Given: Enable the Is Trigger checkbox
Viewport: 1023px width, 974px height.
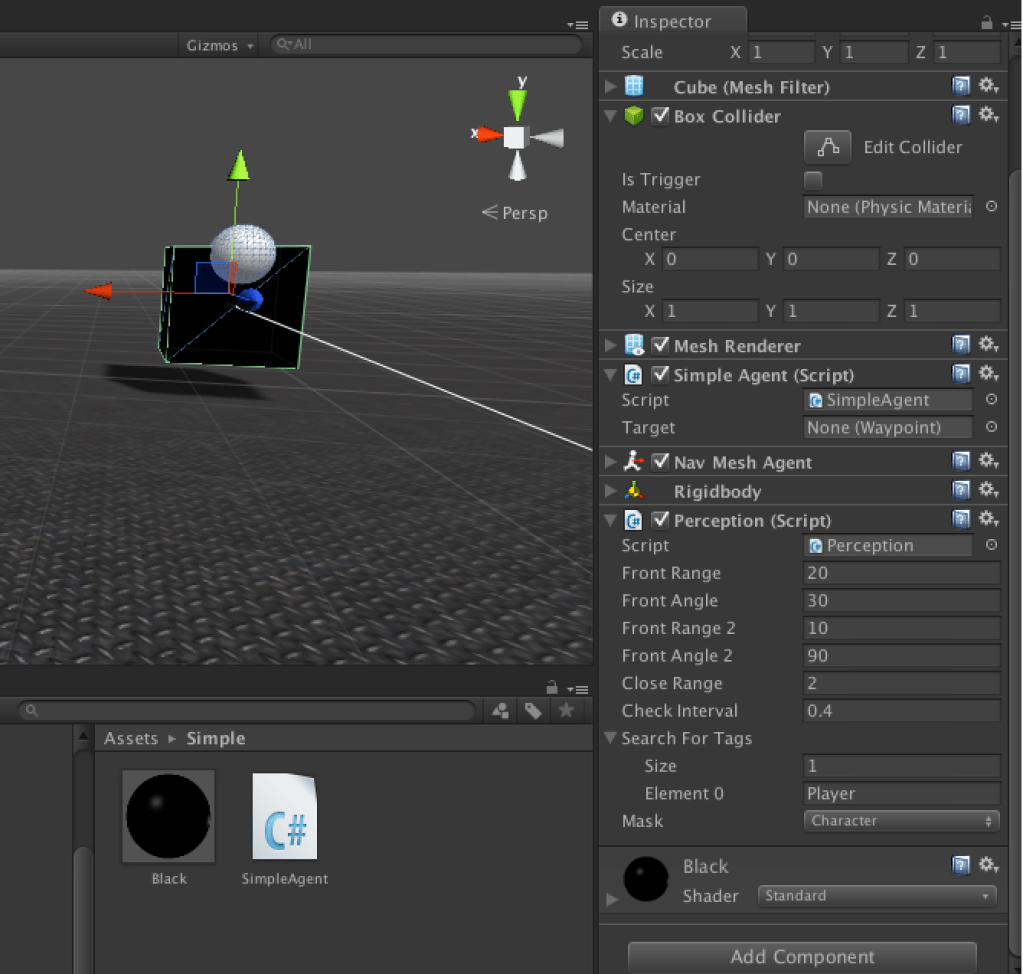Looking at the screenshot, I should [x=813, y=180].
